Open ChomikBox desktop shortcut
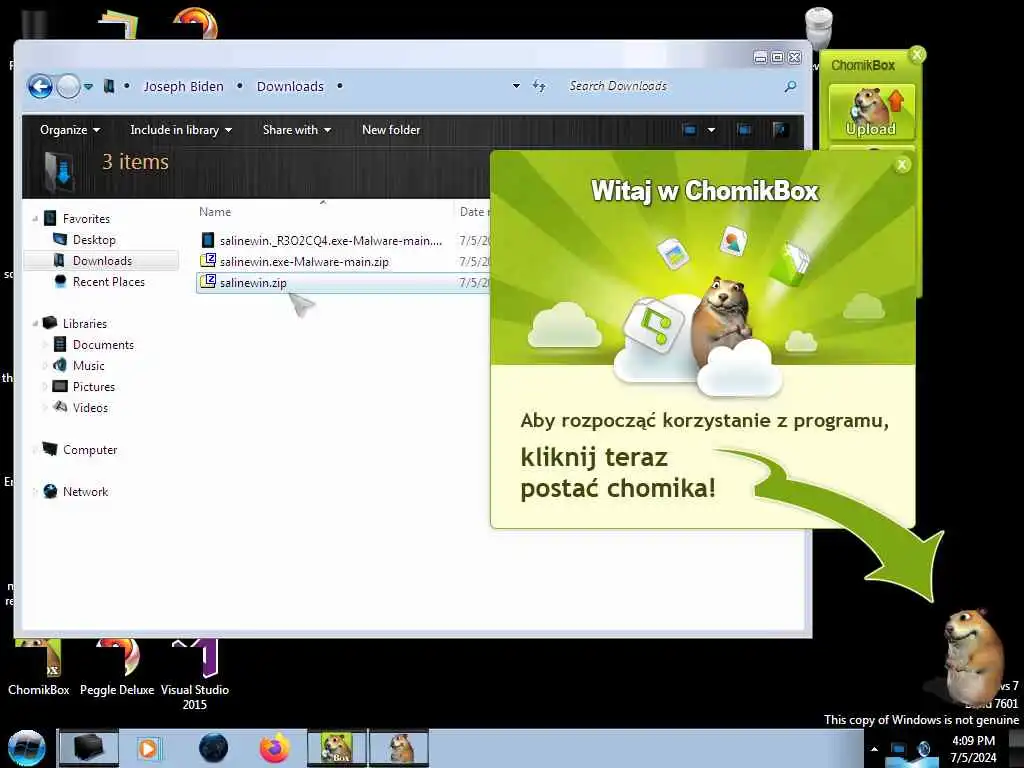Viewport: 1024px width, 768px height. pos(39,668)
